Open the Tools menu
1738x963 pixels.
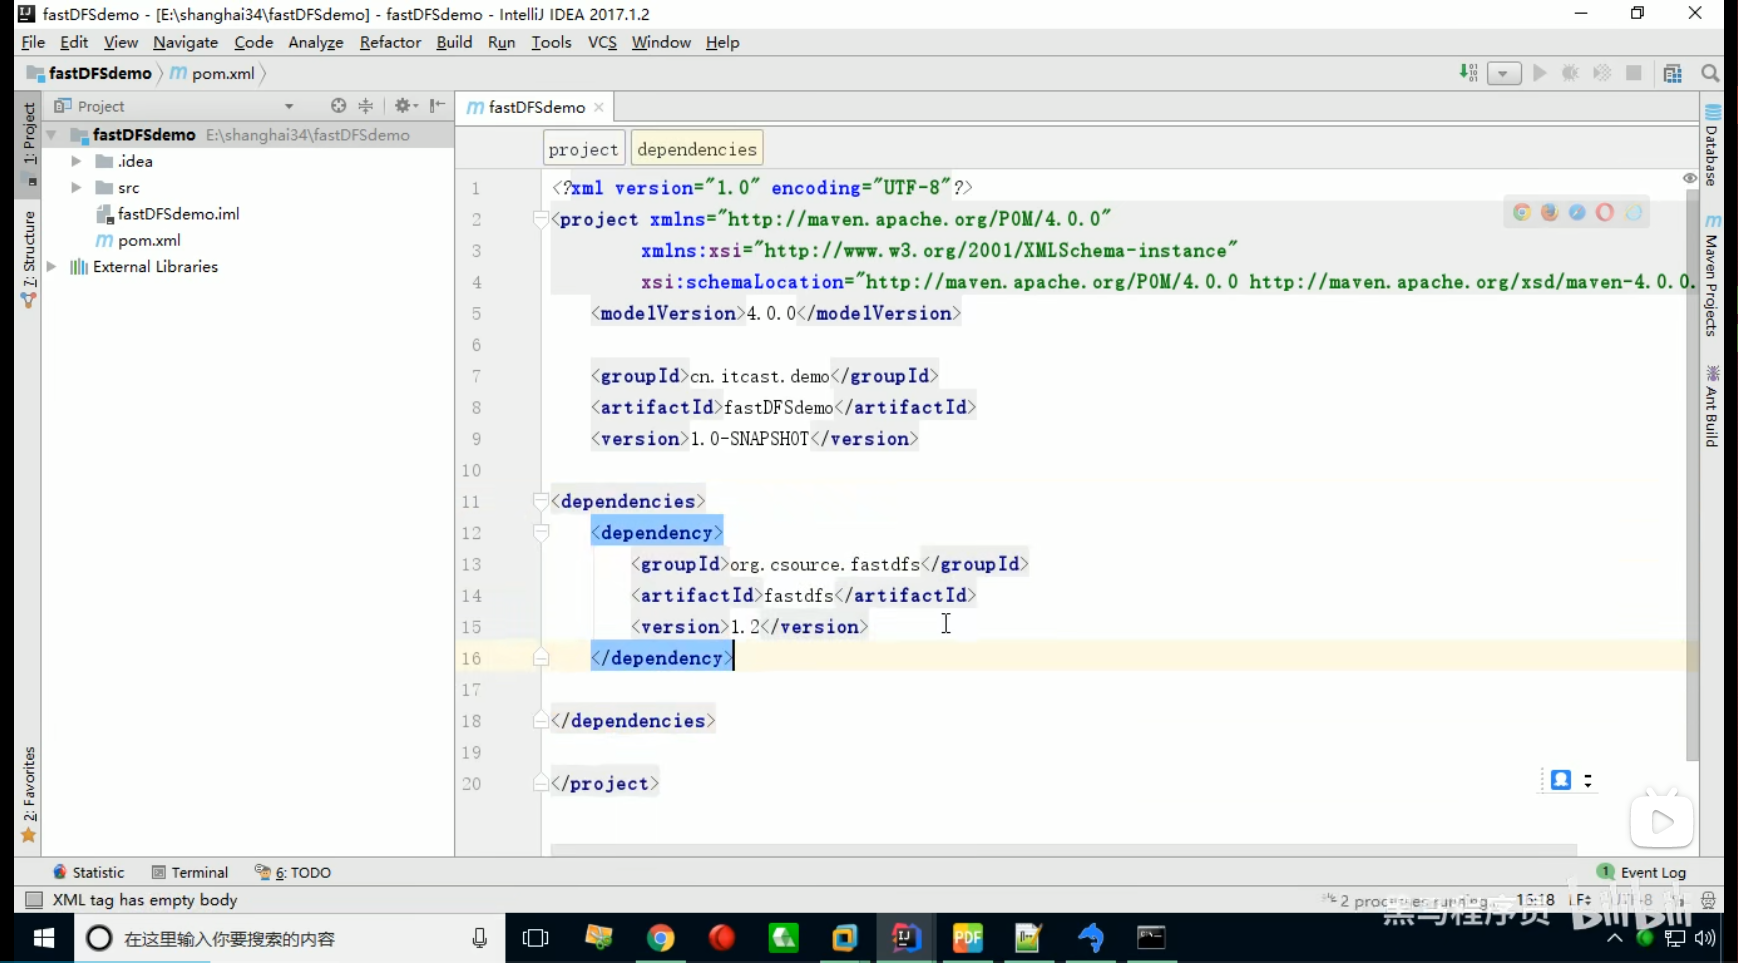pyautogui.click(x=551, y=42)
